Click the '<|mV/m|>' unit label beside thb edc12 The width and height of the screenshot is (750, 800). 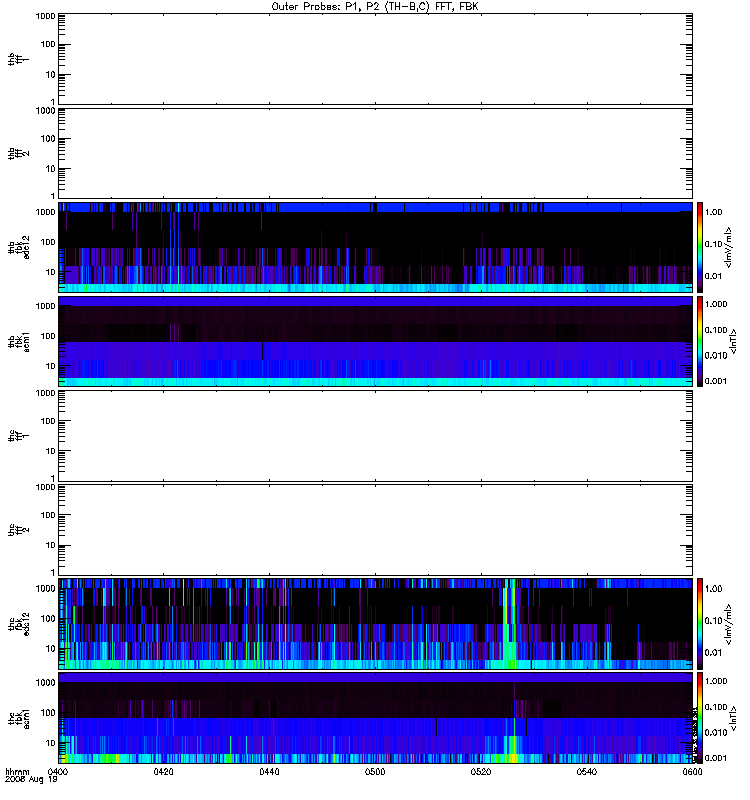(729, 247)
